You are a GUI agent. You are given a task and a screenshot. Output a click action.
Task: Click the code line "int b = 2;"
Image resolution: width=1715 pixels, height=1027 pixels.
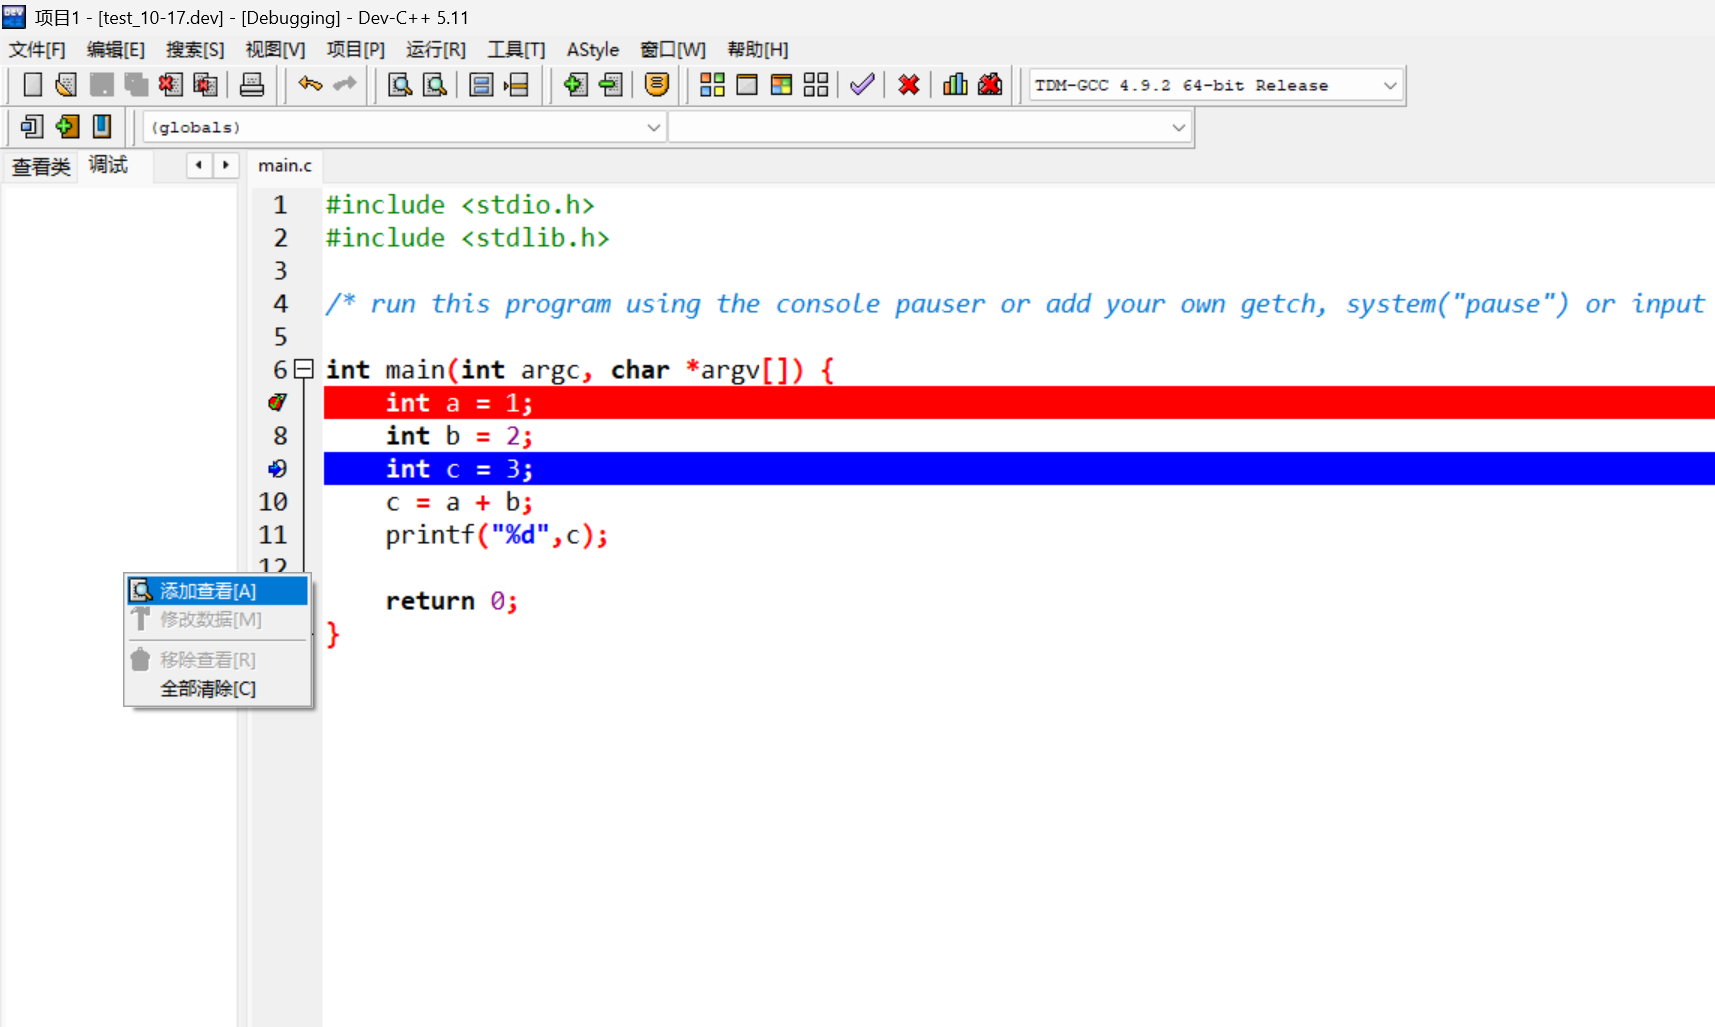click(x=459, y=436)
